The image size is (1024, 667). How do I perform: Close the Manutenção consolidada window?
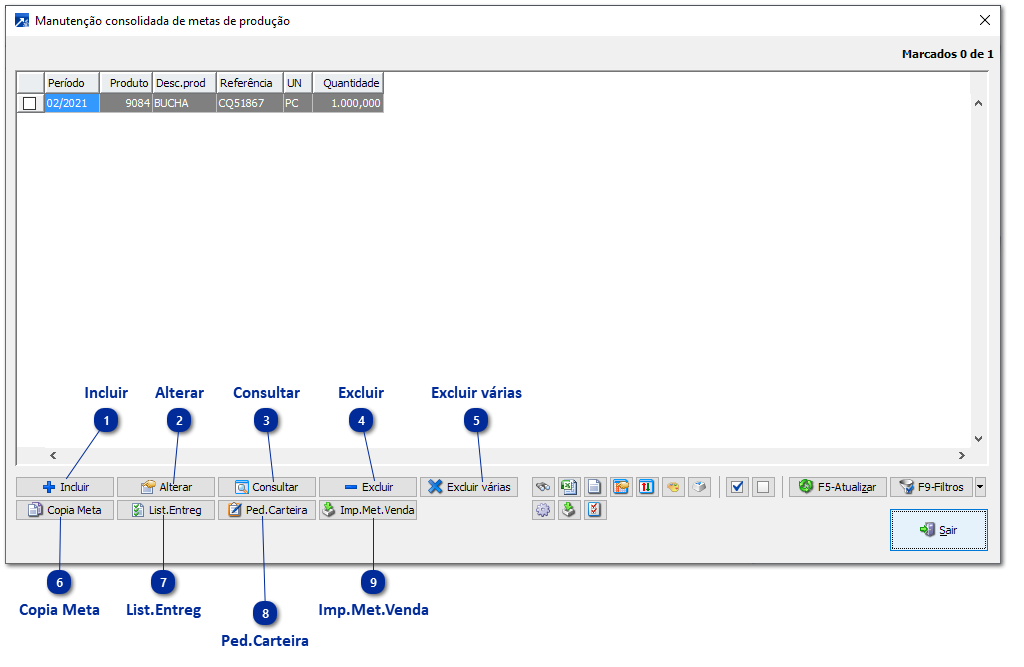(985, 20)
